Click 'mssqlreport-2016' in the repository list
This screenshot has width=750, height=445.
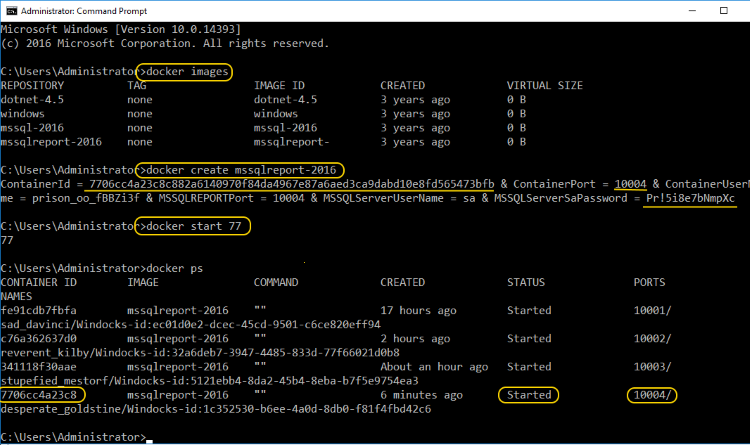click(x=51, y=142)
